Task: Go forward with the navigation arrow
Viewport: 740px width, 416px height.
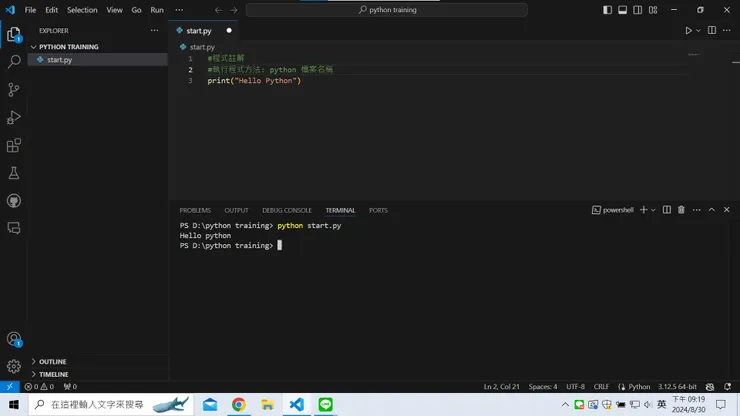Action: (x=234, y=10)
